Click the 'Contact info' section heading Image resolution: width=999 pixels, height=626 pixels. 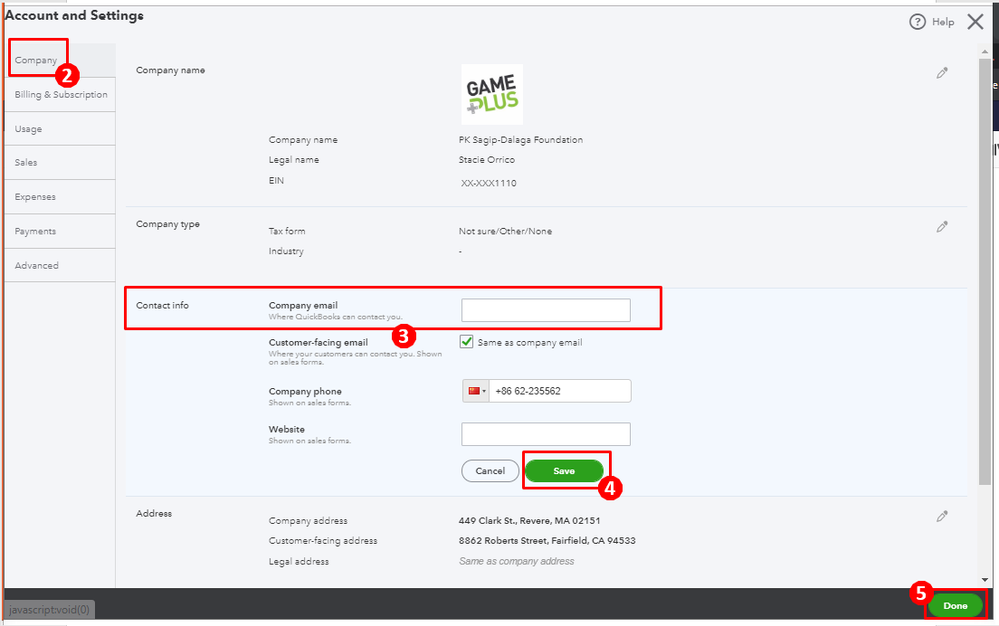click(162, 305)
